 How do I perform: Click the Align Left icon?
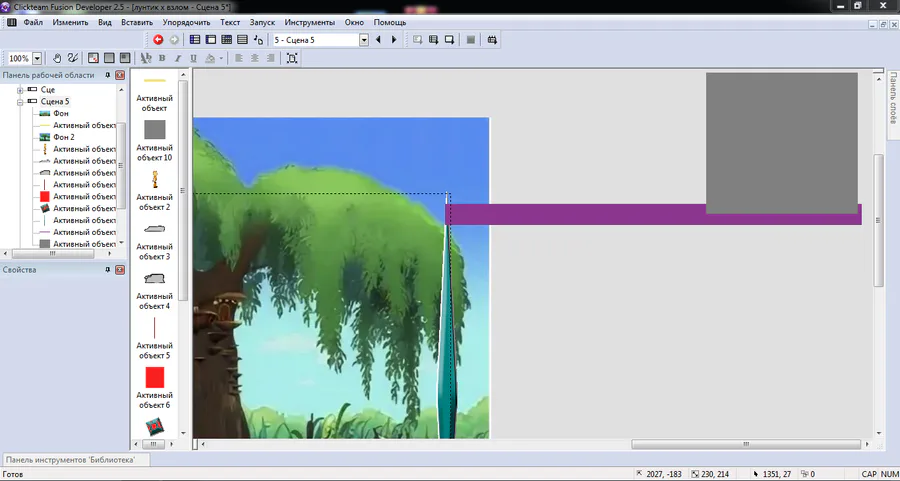(x=239, y=58)
